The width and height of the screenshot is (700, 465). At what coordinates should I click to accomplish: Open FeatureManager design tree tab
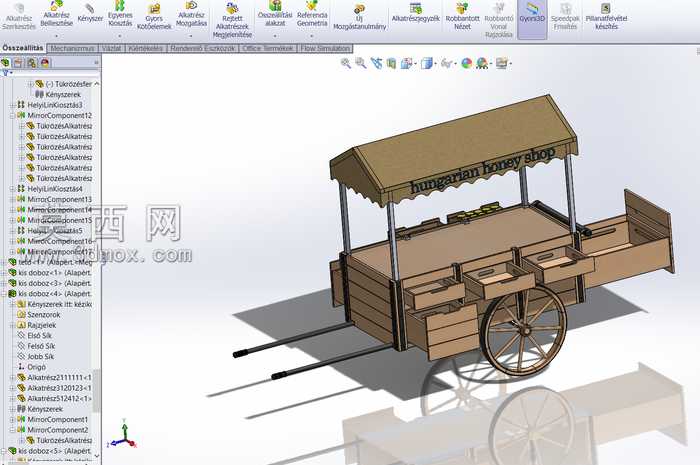[5, 63]
